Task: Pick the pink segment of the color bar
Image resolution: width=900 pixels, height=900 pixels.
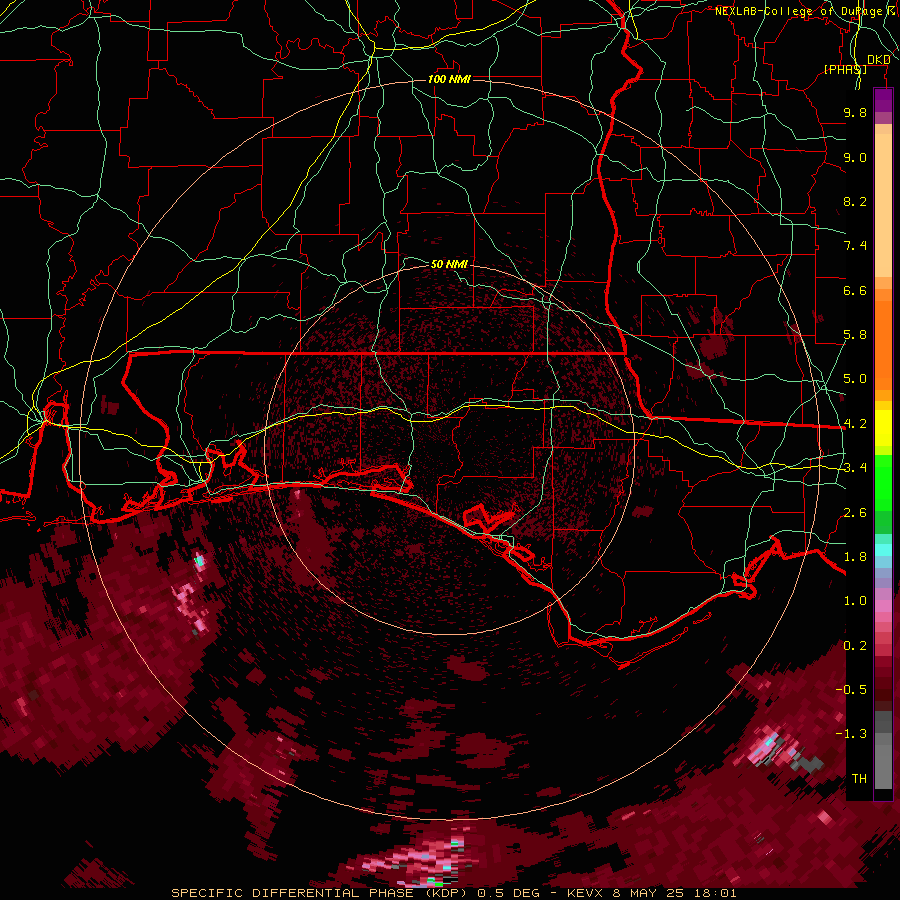Action: coord(883,606)
